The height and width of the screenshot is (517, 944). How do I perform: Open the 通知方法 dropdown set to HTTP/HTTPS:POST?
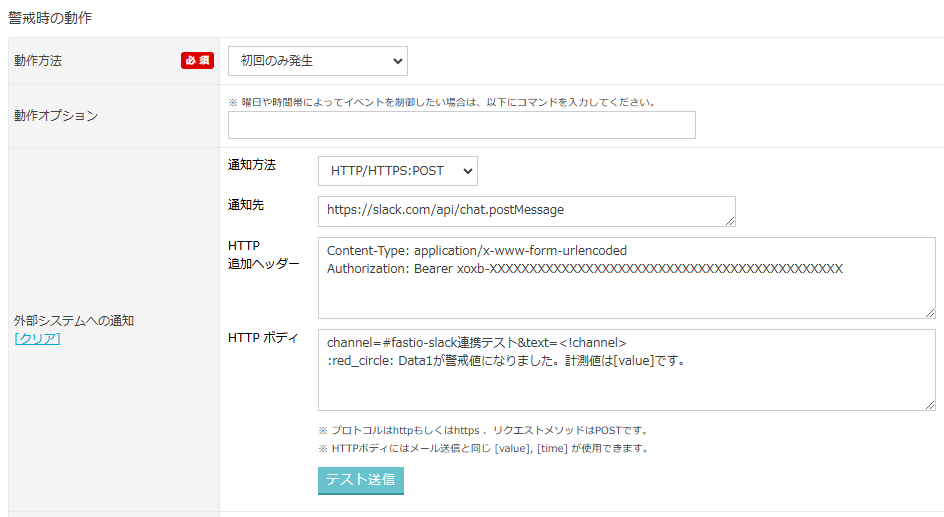(x=397, y=171)
